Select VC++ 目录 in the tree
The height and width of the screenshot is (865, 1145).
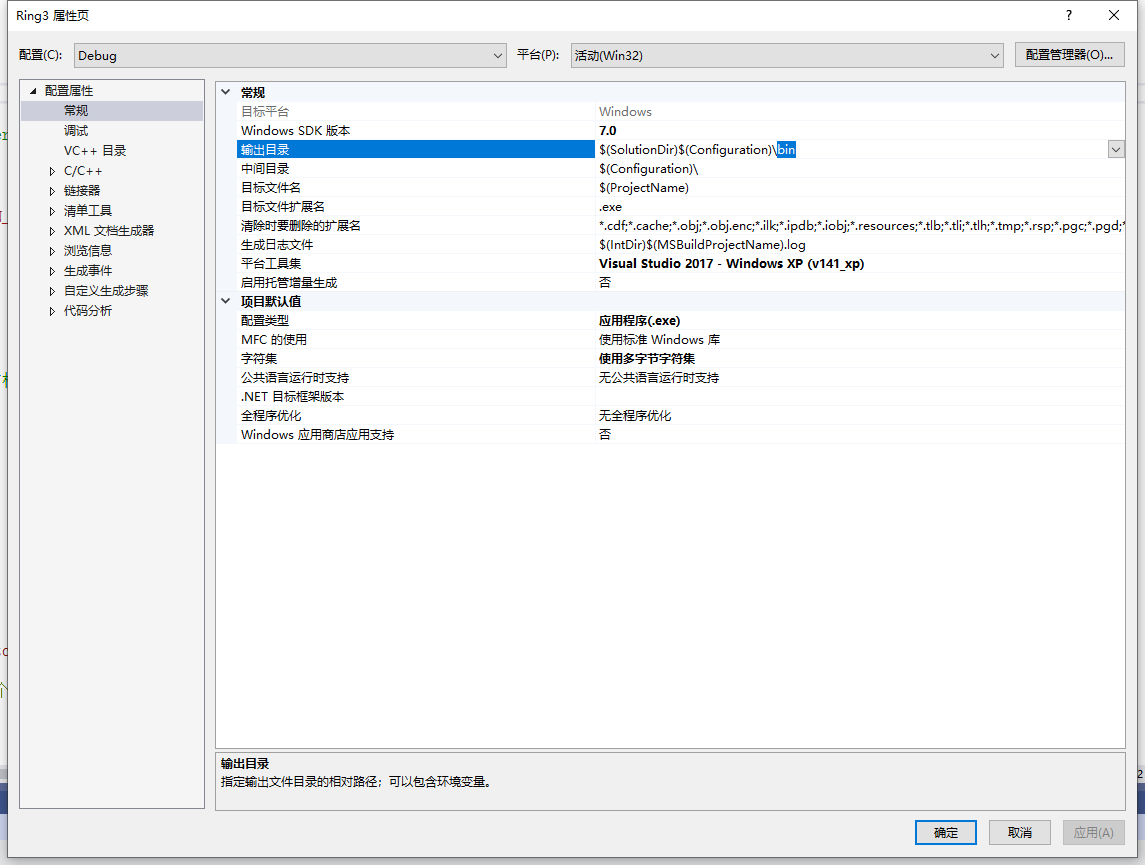click(95, 151)
